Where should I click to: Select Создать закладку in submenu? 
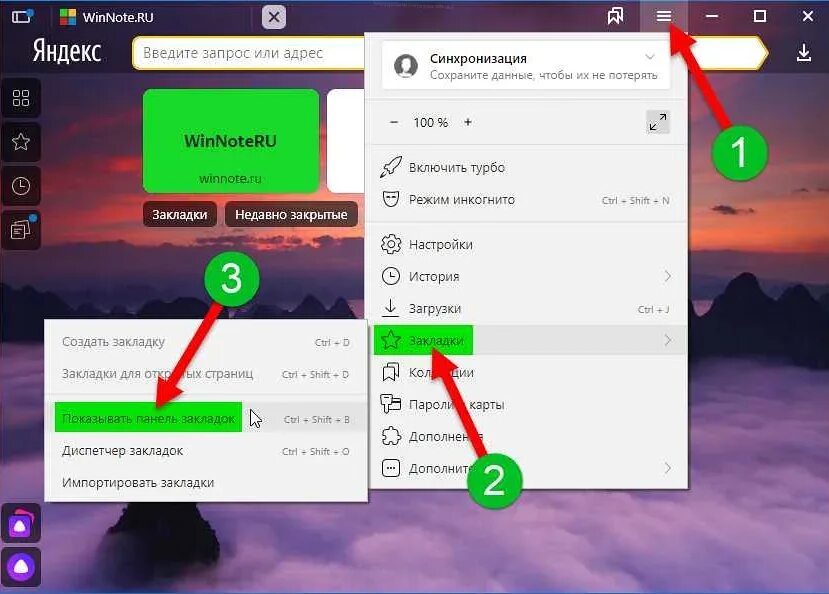point(206,342)
